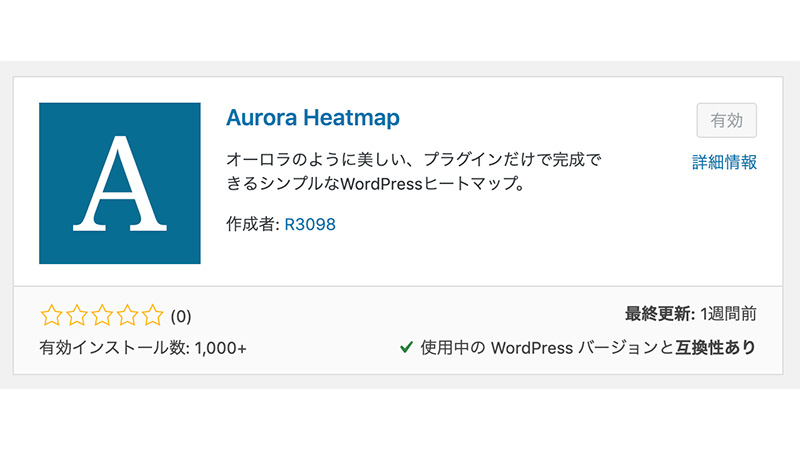Click the fourth rating star

pyautogui.click(x=127, y=315)
